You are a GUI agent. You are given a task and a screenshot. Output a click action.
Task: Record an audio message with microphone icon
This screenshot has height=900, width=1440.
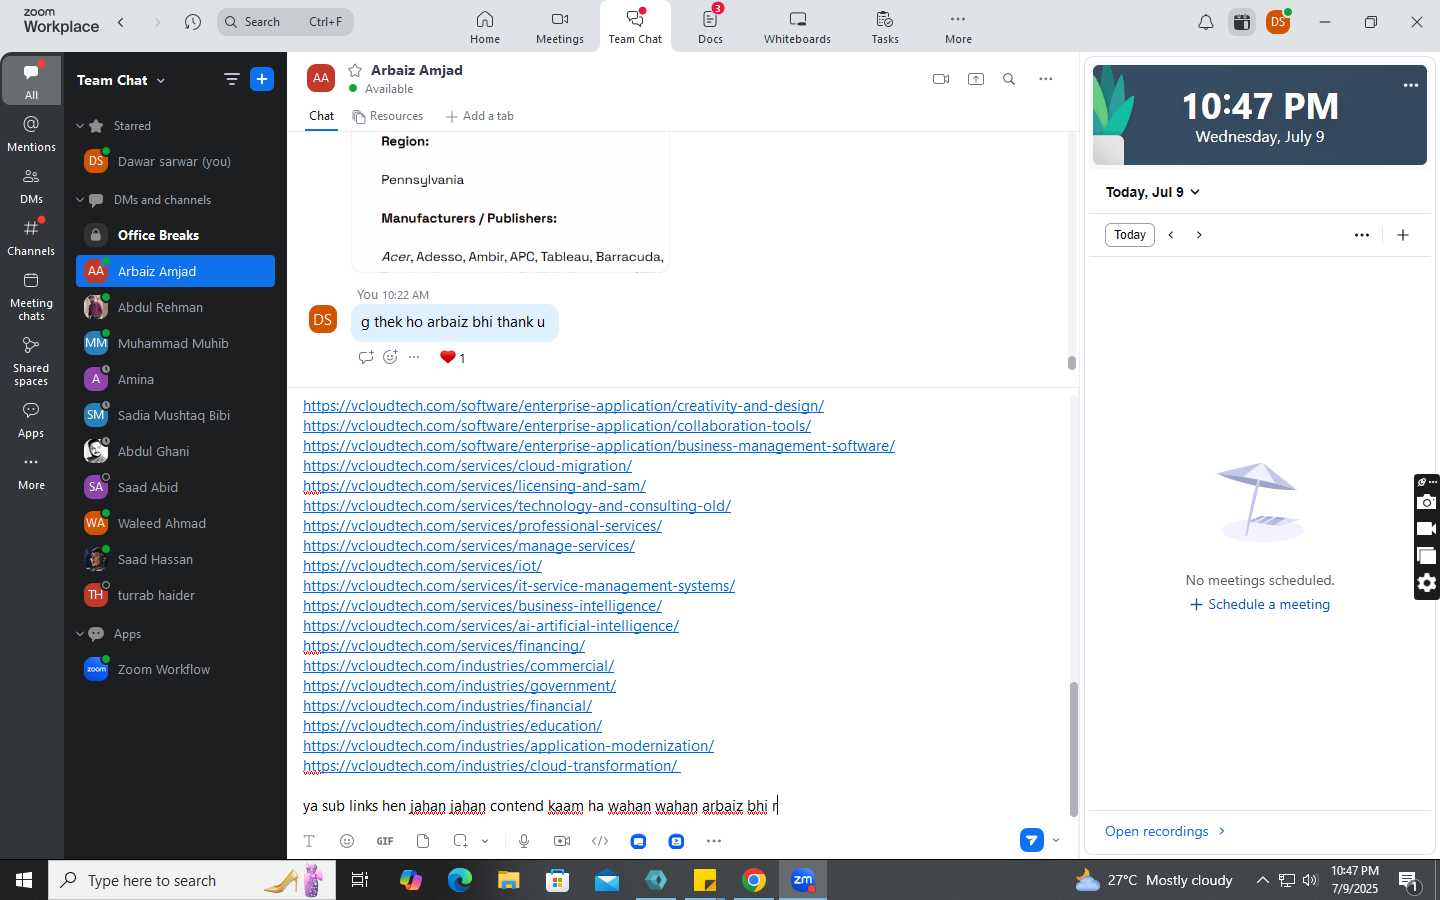tap(524, 841)
